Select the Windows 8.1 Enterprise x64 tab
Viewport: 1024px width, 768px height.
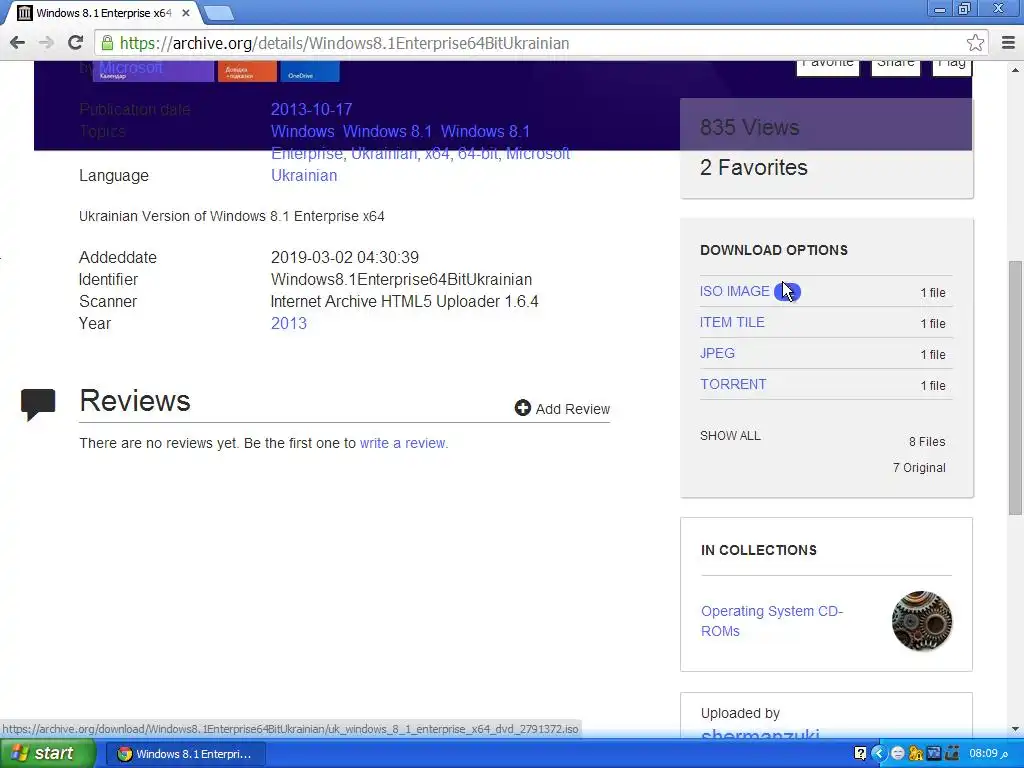pyautogui.click(x=103, y=12)
